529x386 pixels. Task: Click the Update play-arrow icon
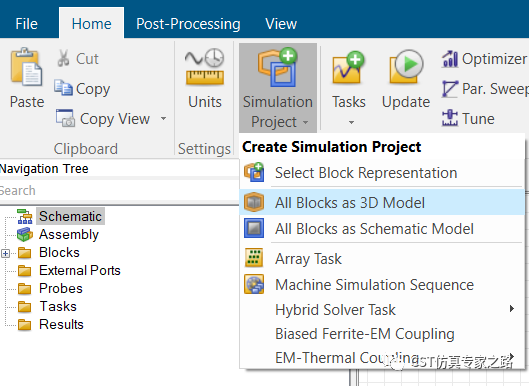(406, 66)
